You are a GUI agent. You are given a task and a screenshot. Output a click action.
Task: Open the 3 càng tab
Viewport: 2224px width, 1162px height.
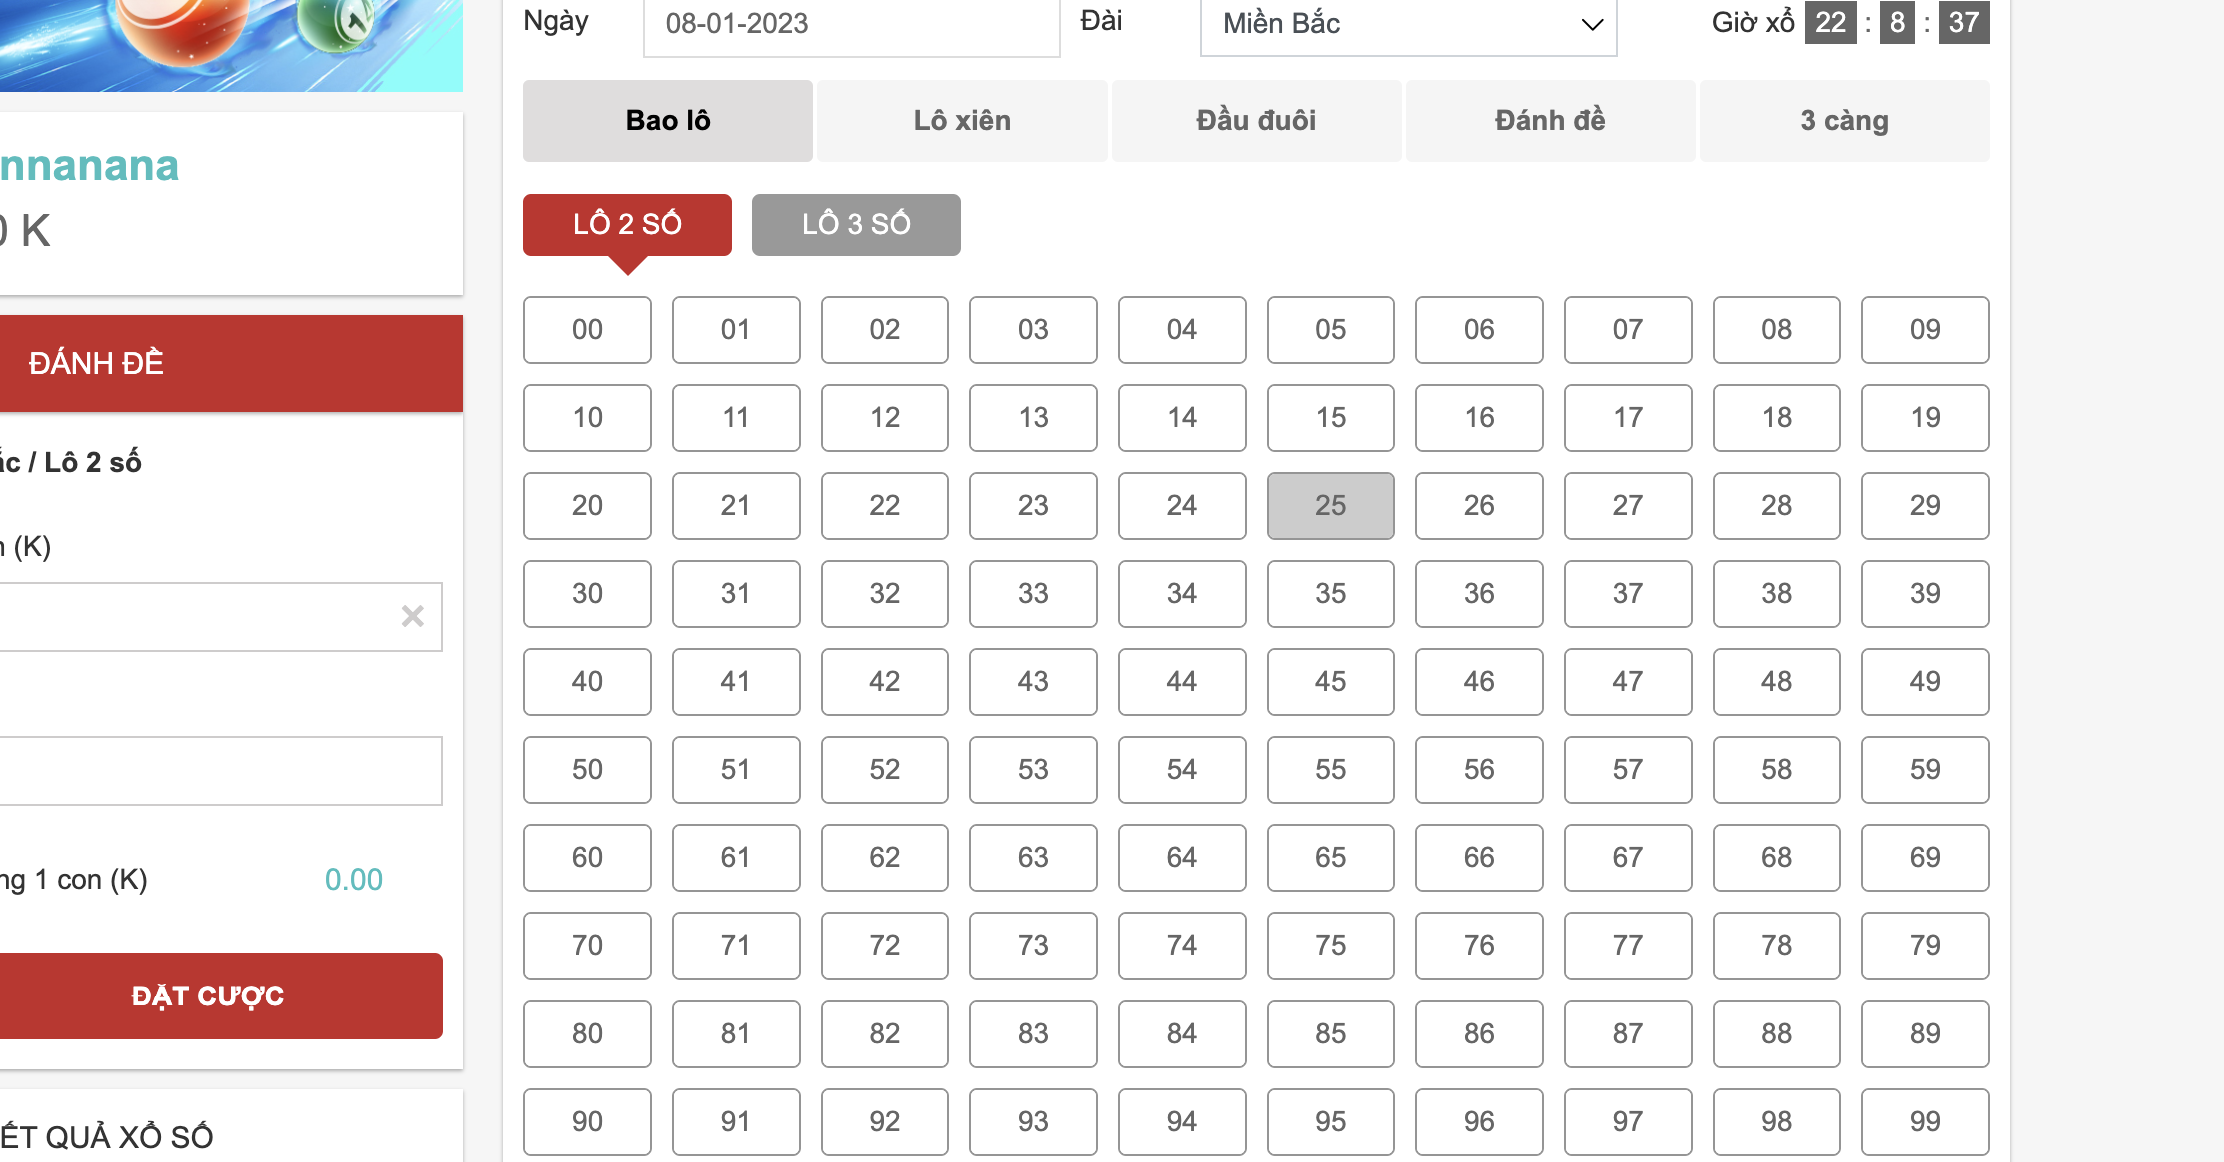pyautogui.click(x=1844, y=121)
